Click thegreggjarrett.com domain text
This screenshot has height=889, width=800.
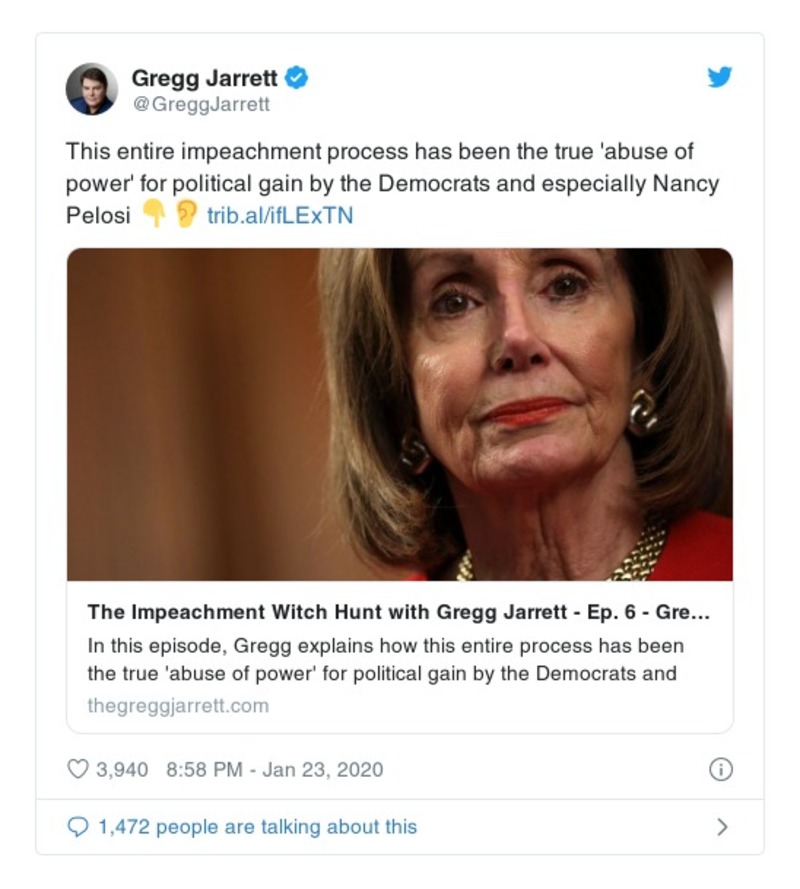178,706
